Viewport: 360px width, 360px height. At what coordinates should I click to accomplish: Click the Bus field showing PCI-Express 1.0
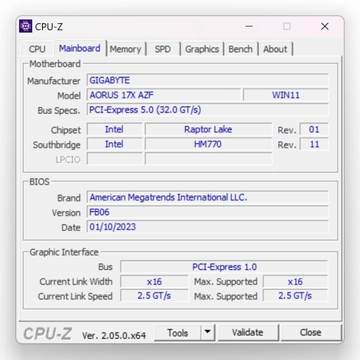224,267
